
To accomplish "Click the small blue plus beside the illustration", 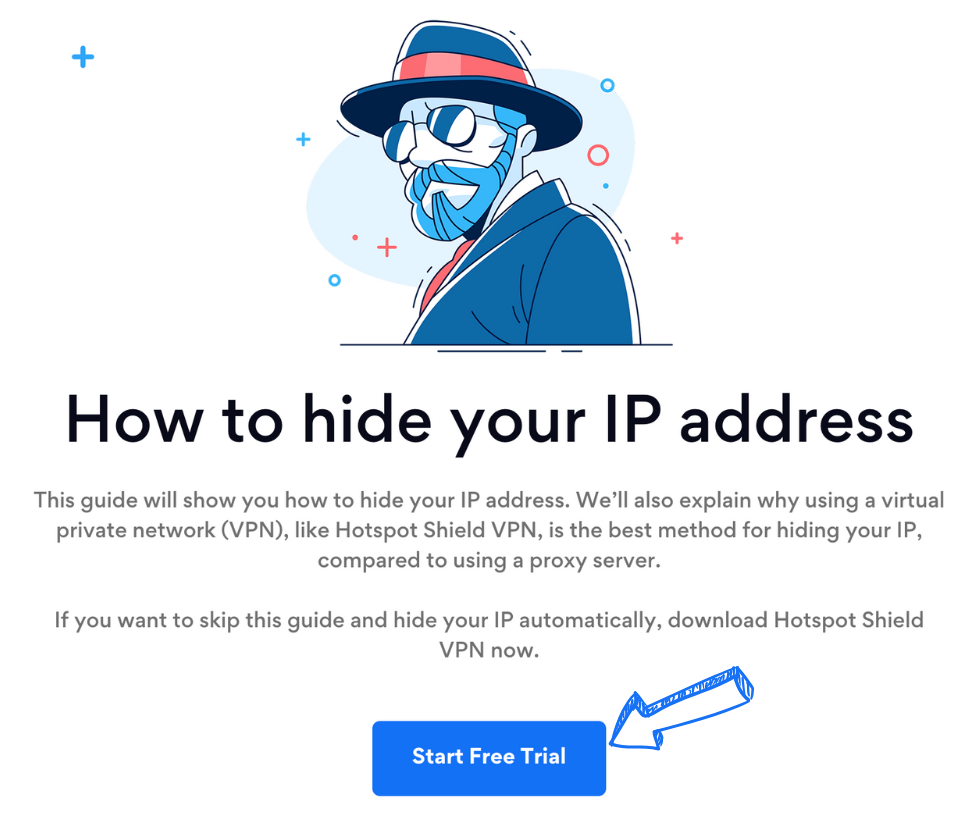I will (x=302, y=140).
